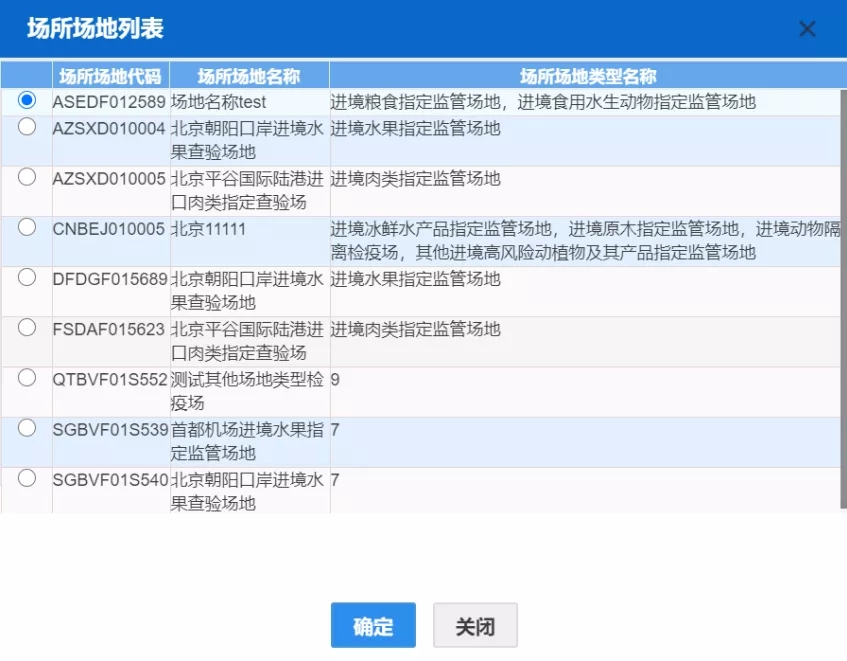Select the radio button for ASEDF012589
This screenshot has height=661, width=847.
(26, 100)
